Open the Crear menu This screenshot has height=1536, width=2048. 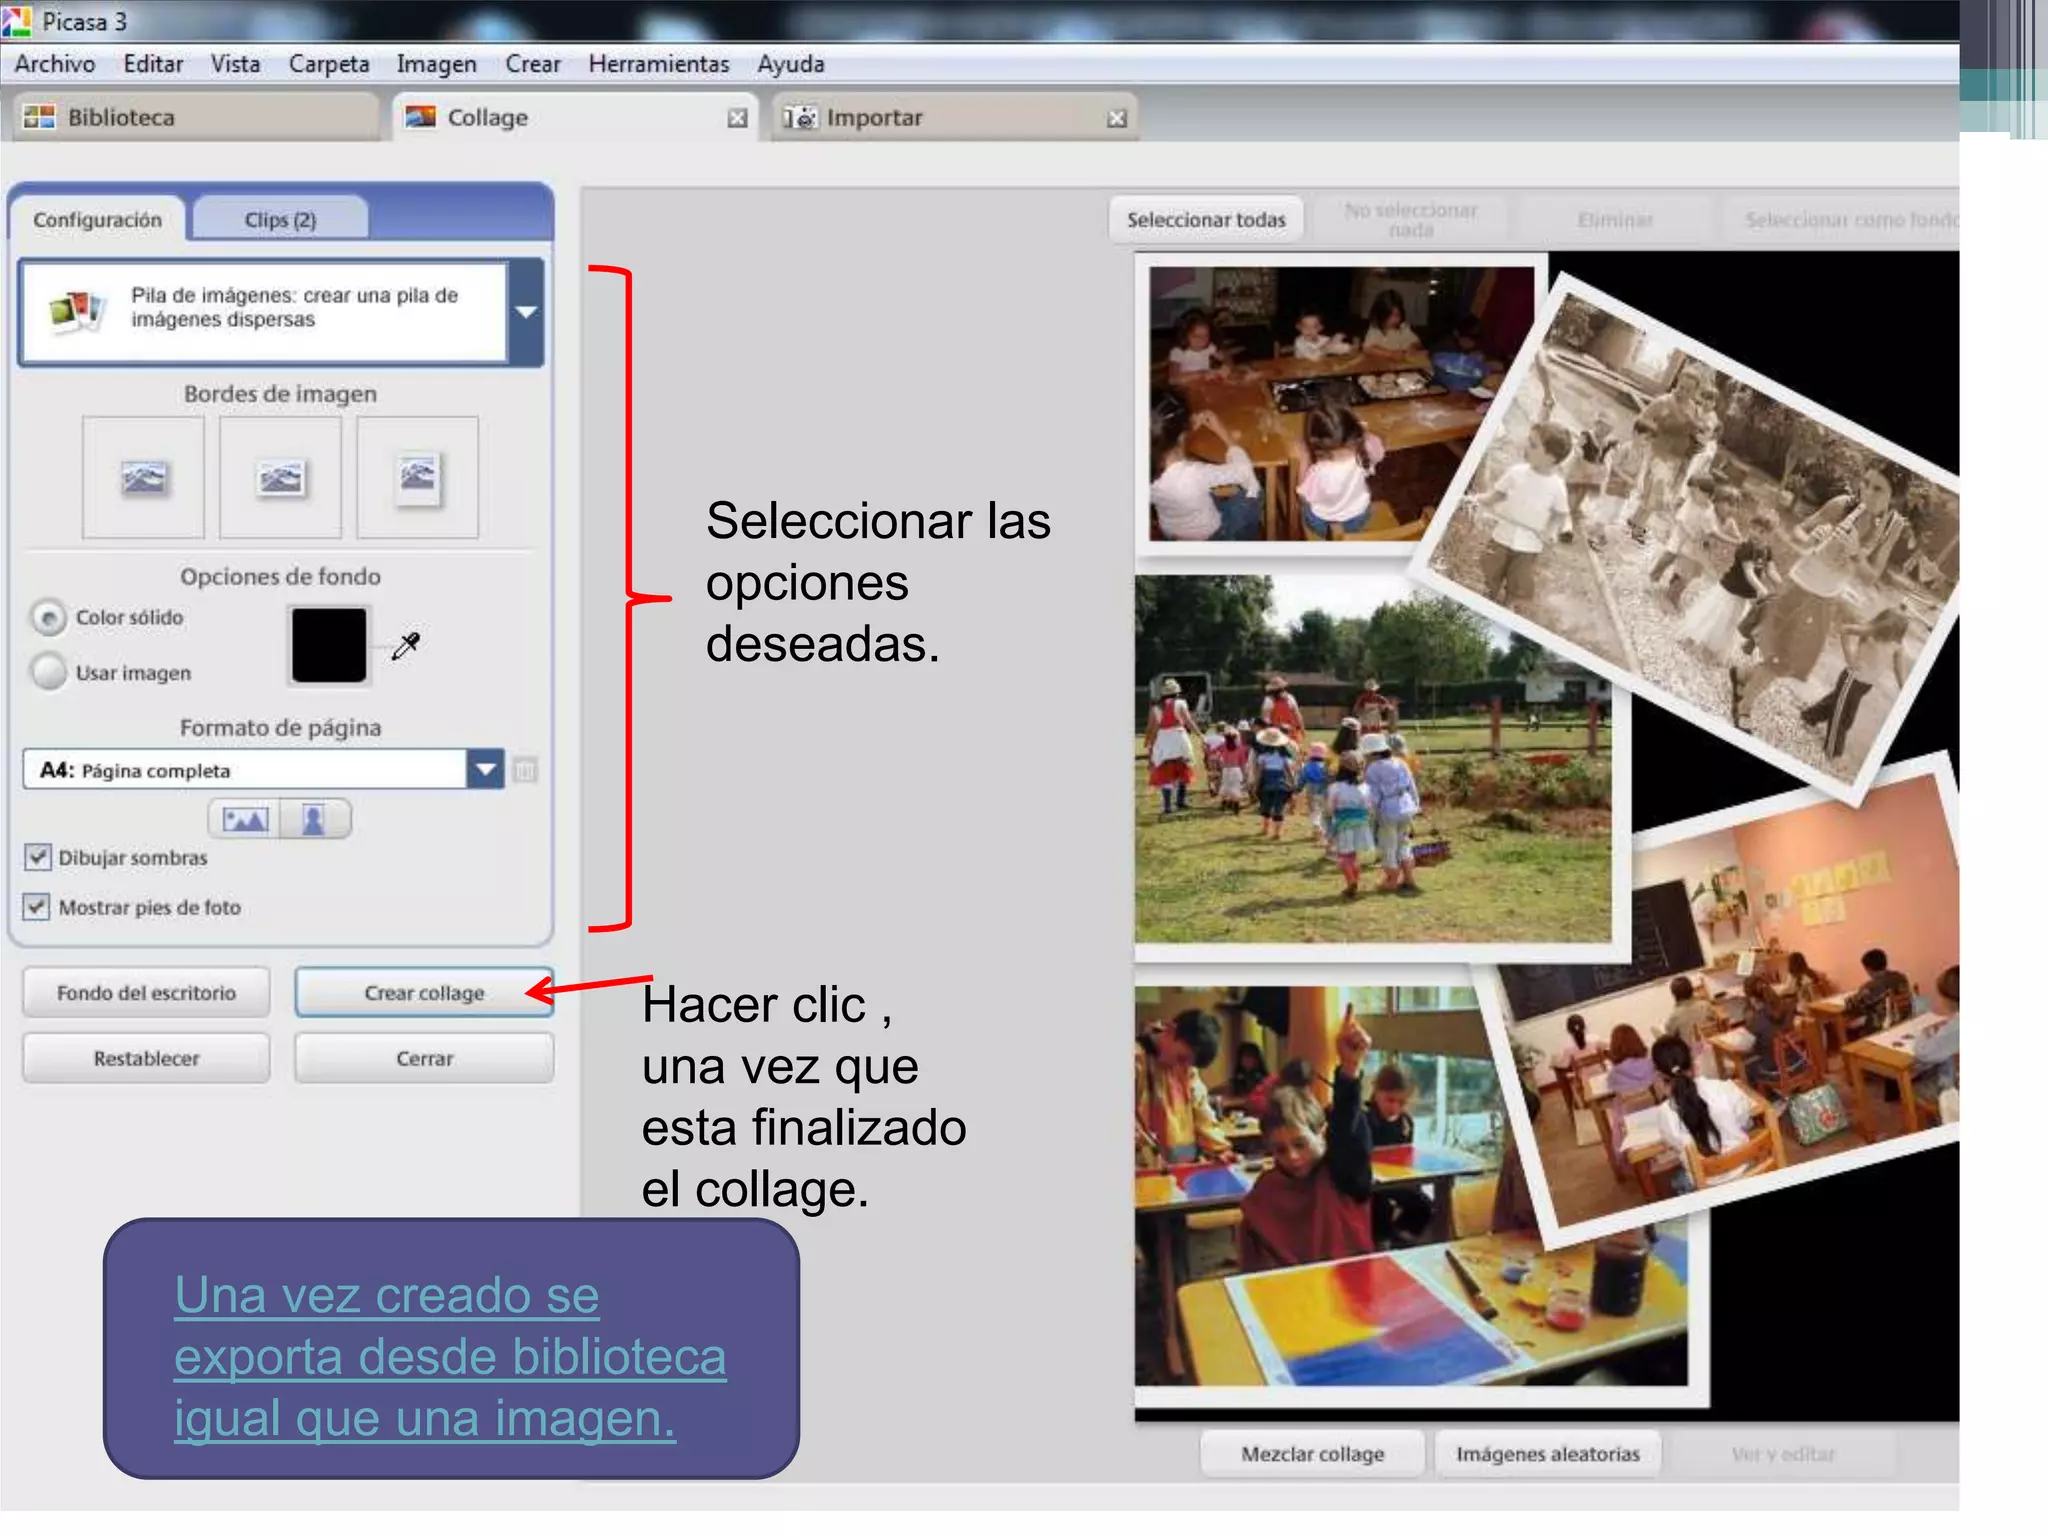(x=533, y=64)
